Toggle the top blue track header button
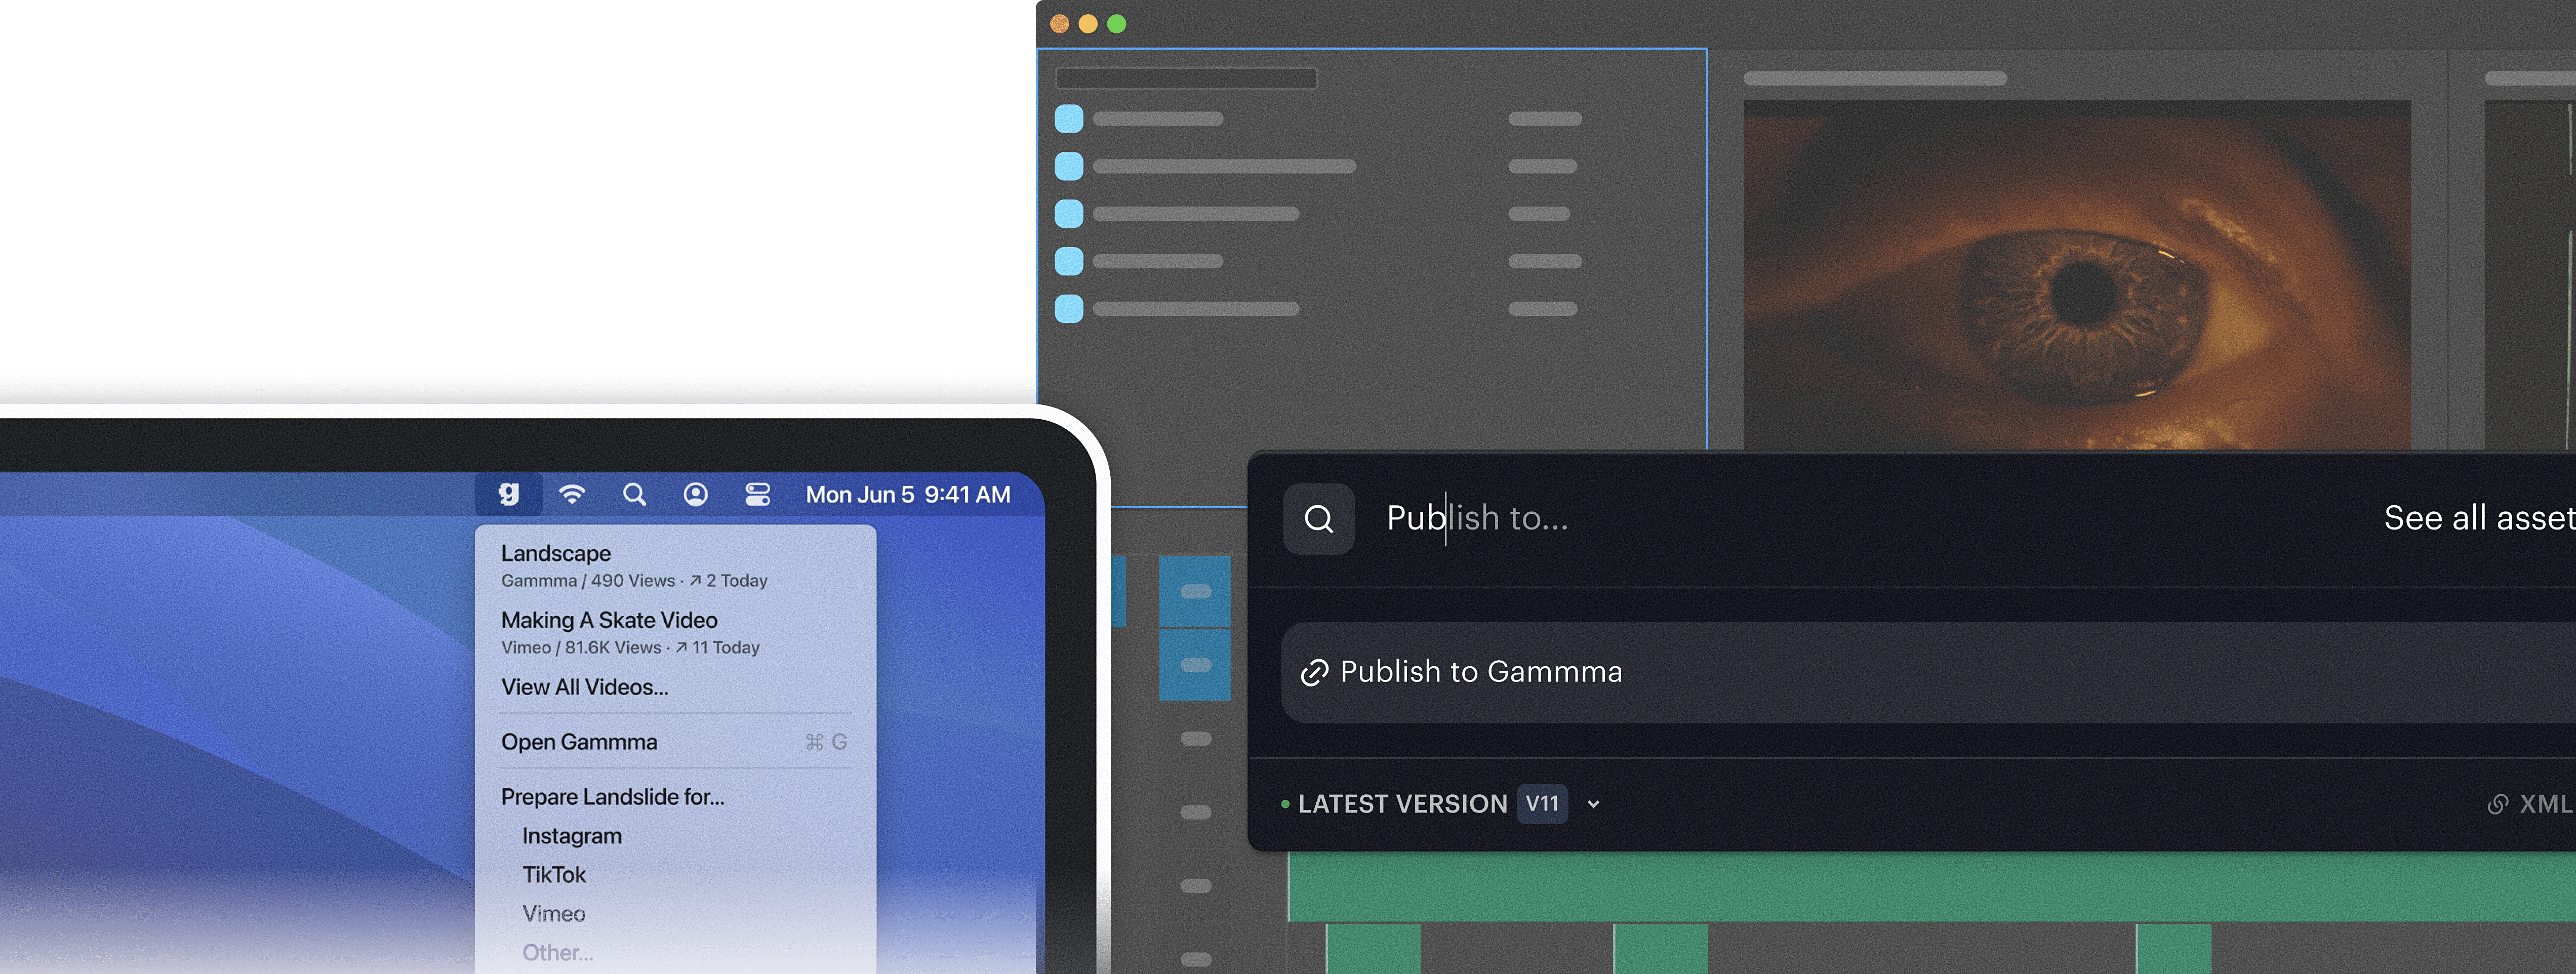This screenshot has width=2576, height=974. pyautogui.click(x=1195, y=591)
